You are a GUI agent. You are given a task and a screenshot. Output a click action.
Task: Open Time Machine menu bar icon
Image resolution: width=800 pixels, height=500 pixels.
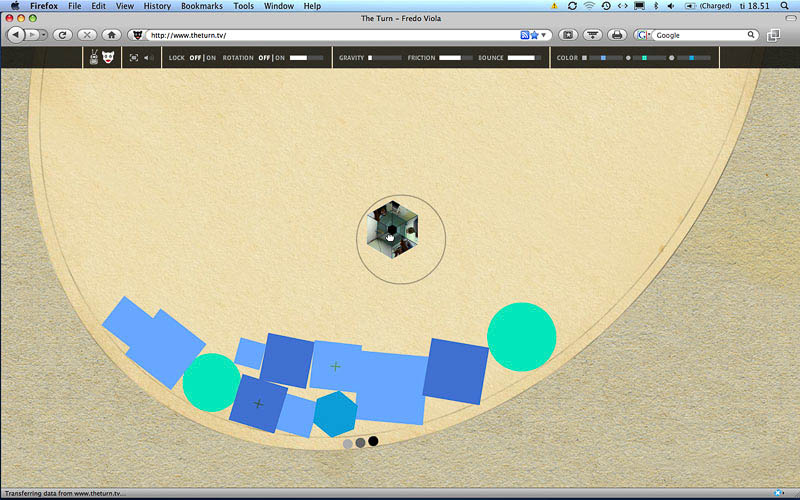point(606,6)
